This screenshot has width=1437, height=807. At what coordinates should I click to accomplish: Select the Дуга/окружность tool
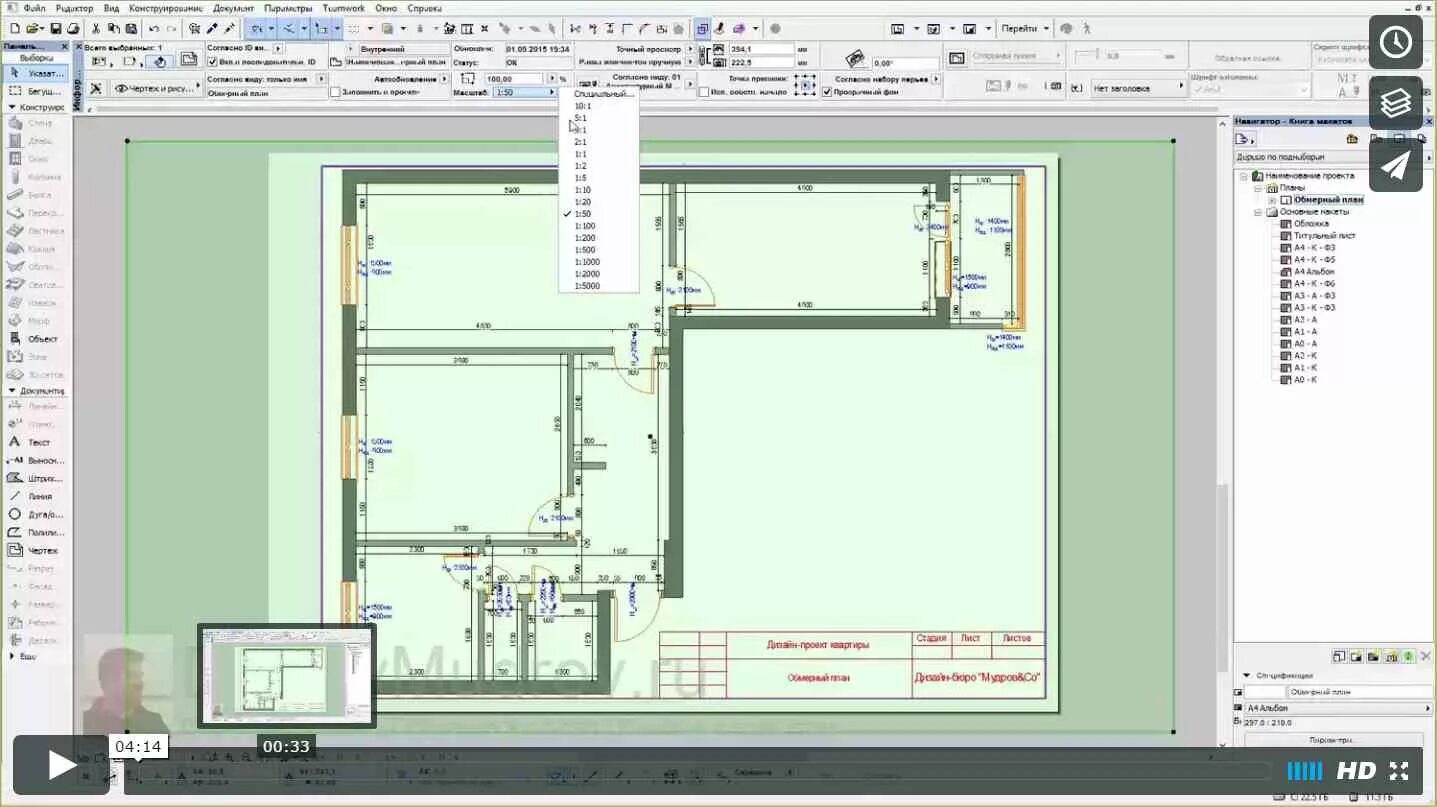point(35,514)
